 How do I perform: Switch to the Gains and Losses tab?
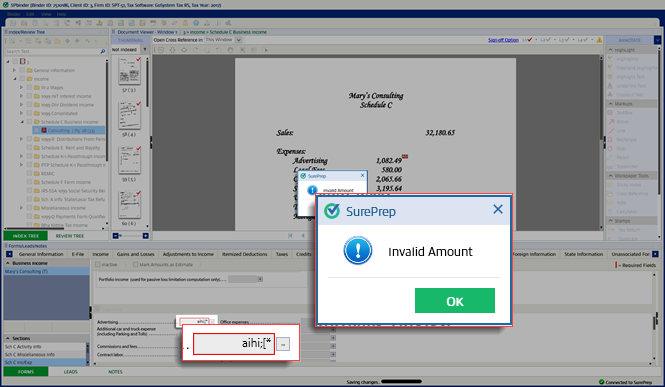[136, 254]
